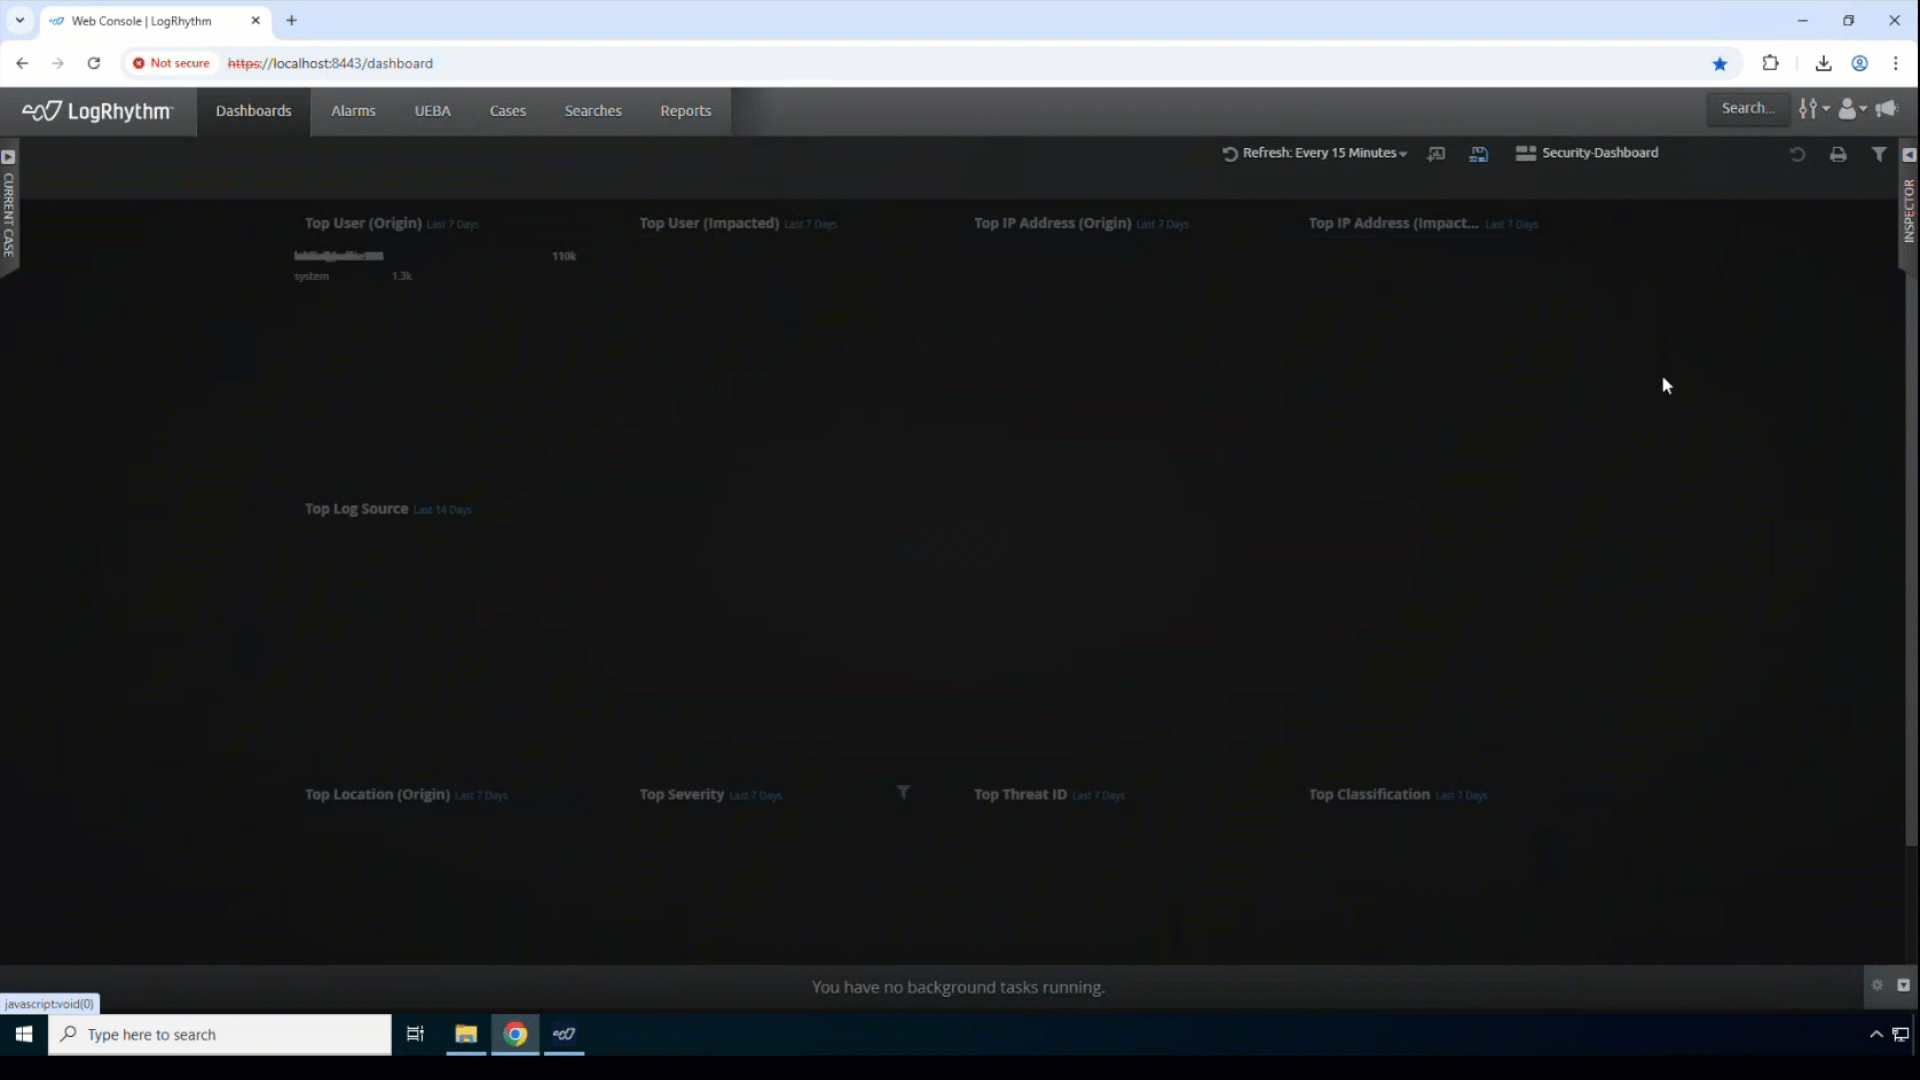Viewport: 1920px width, 1080px height.
Task: Toggle the background tasks settings gear
Action: (x=1877, y=985)
